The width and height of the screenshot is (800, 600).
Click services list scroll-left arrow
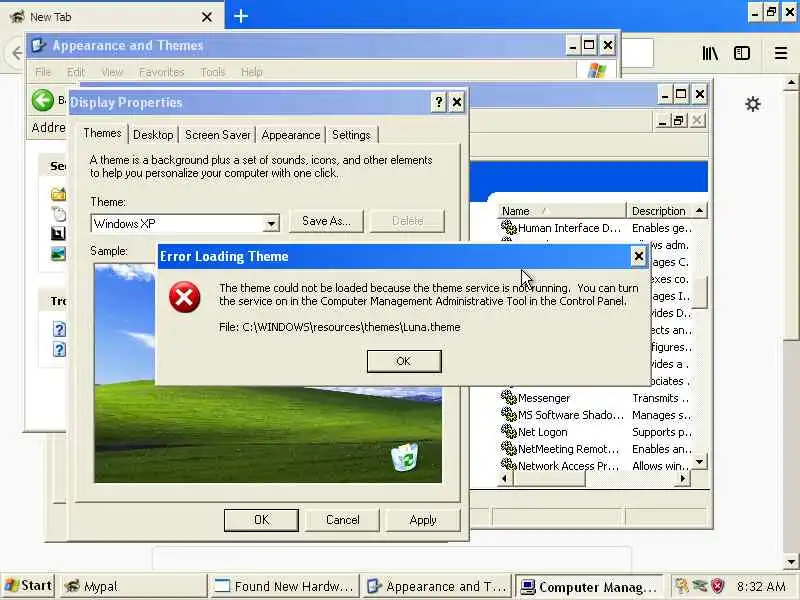(505, 479)
